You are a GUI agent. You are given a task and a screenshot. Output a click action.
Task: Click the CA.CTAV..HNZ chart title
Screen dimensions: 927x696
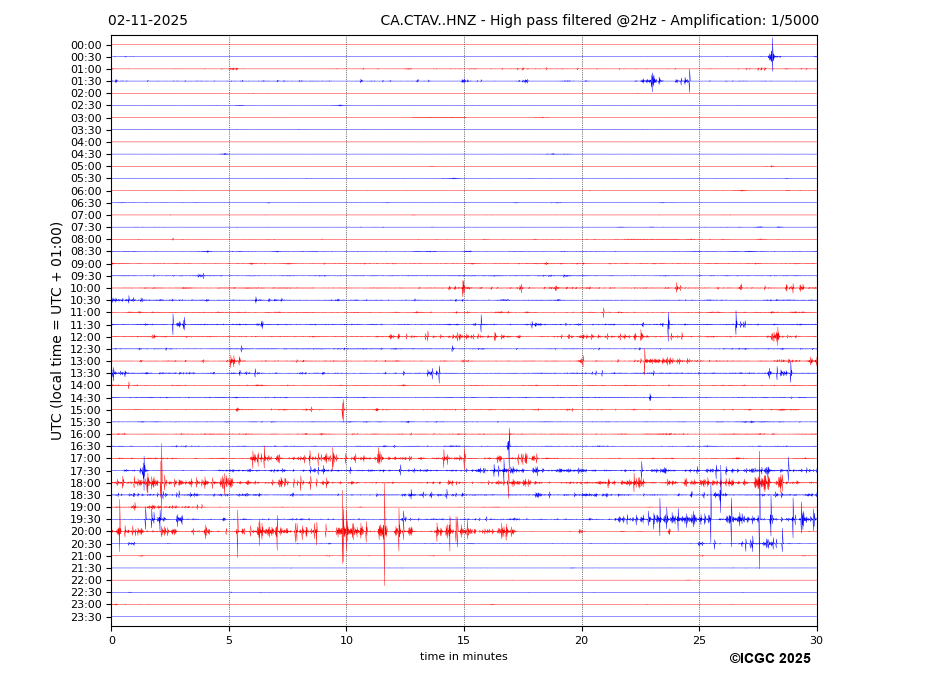pyautogui.click(x=598, y=21)
